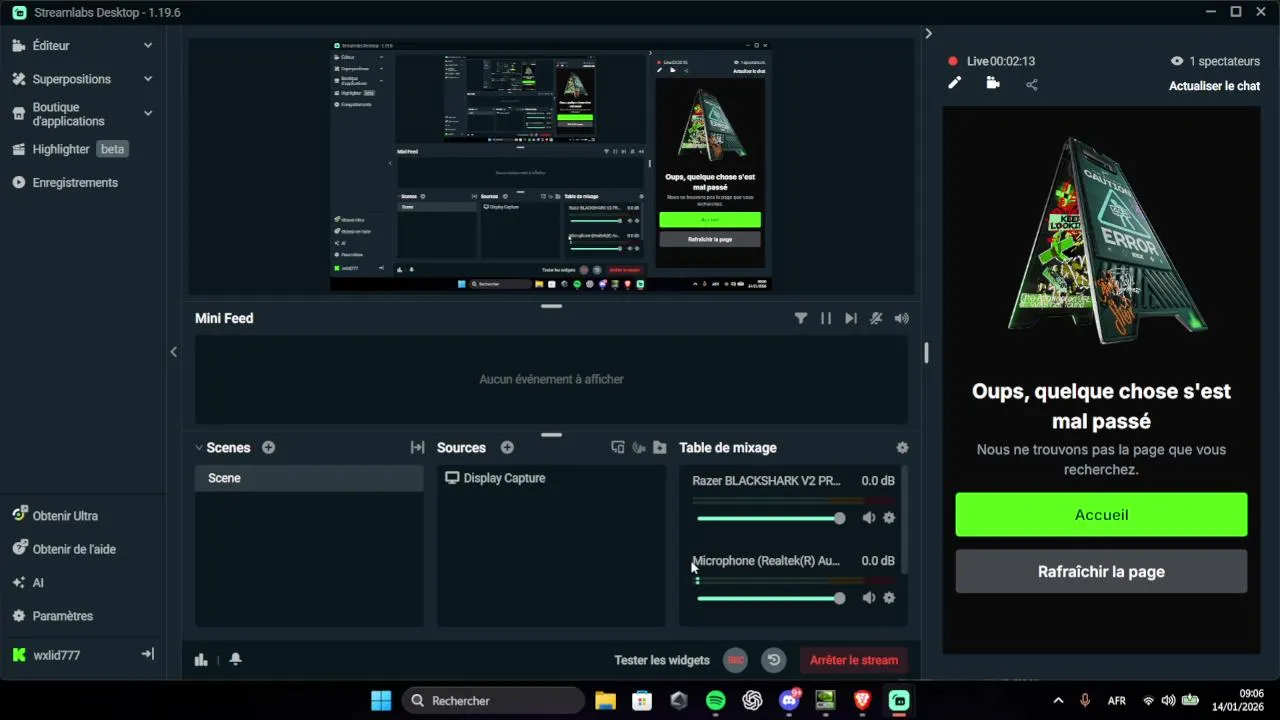This screenshot has height=720, width=1280.
Task: Expand Boutique d'applications chevron
Action: [148, 113]
